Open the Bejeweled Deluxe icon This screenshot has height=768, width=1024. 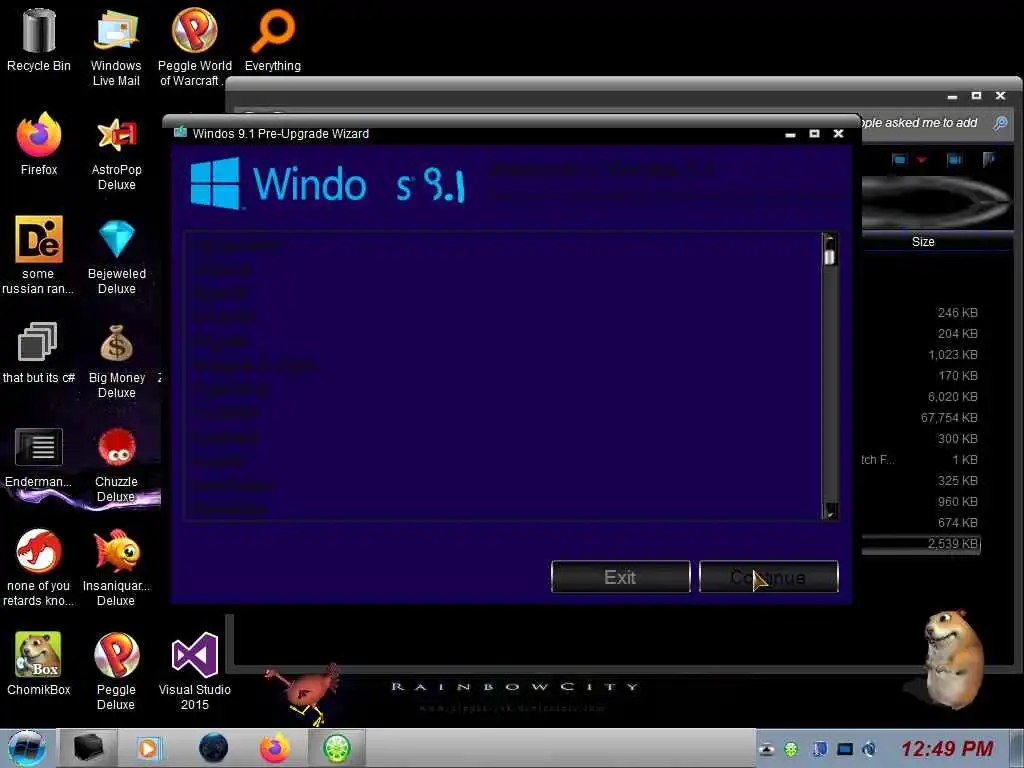pyautogui.click(x=116, y=255)
